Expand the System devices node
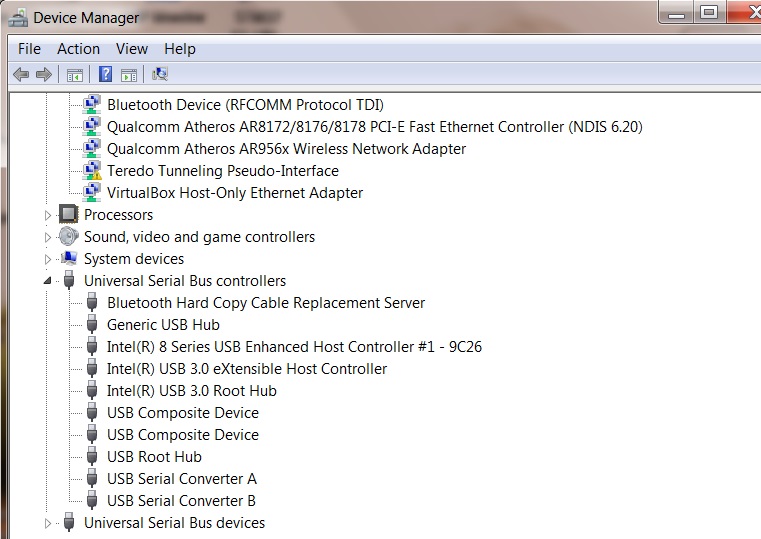This screenshot has height=539, width=761. pyautogui.click(x=48, y=259)
